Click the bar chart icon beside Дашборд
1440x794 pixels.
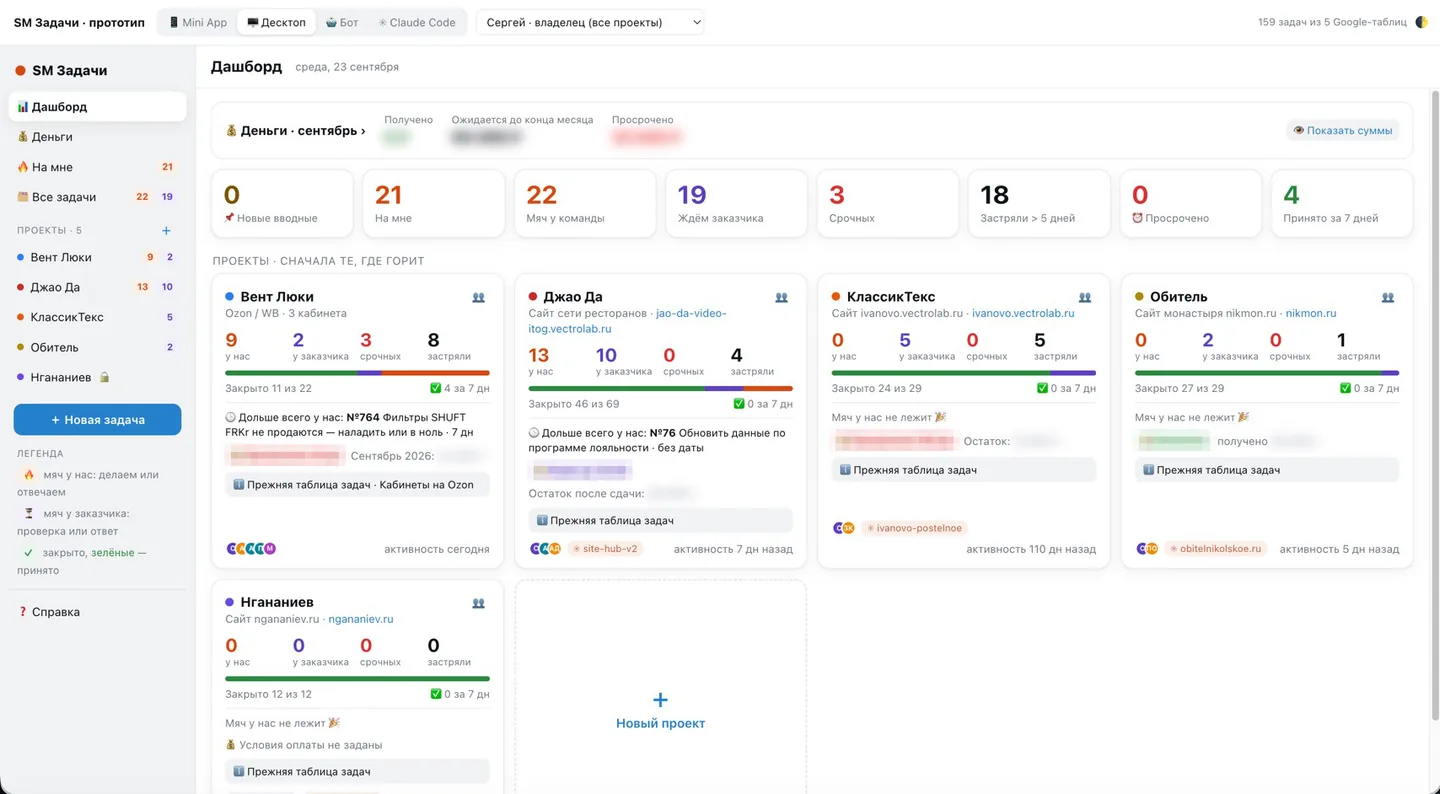pyautogui.click(x=23, y=107)
